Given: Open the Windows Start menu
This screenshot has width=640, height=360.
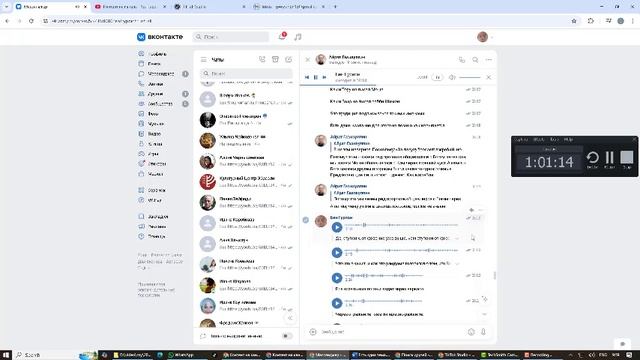Looking at the screenshot, I should (6, 355).
